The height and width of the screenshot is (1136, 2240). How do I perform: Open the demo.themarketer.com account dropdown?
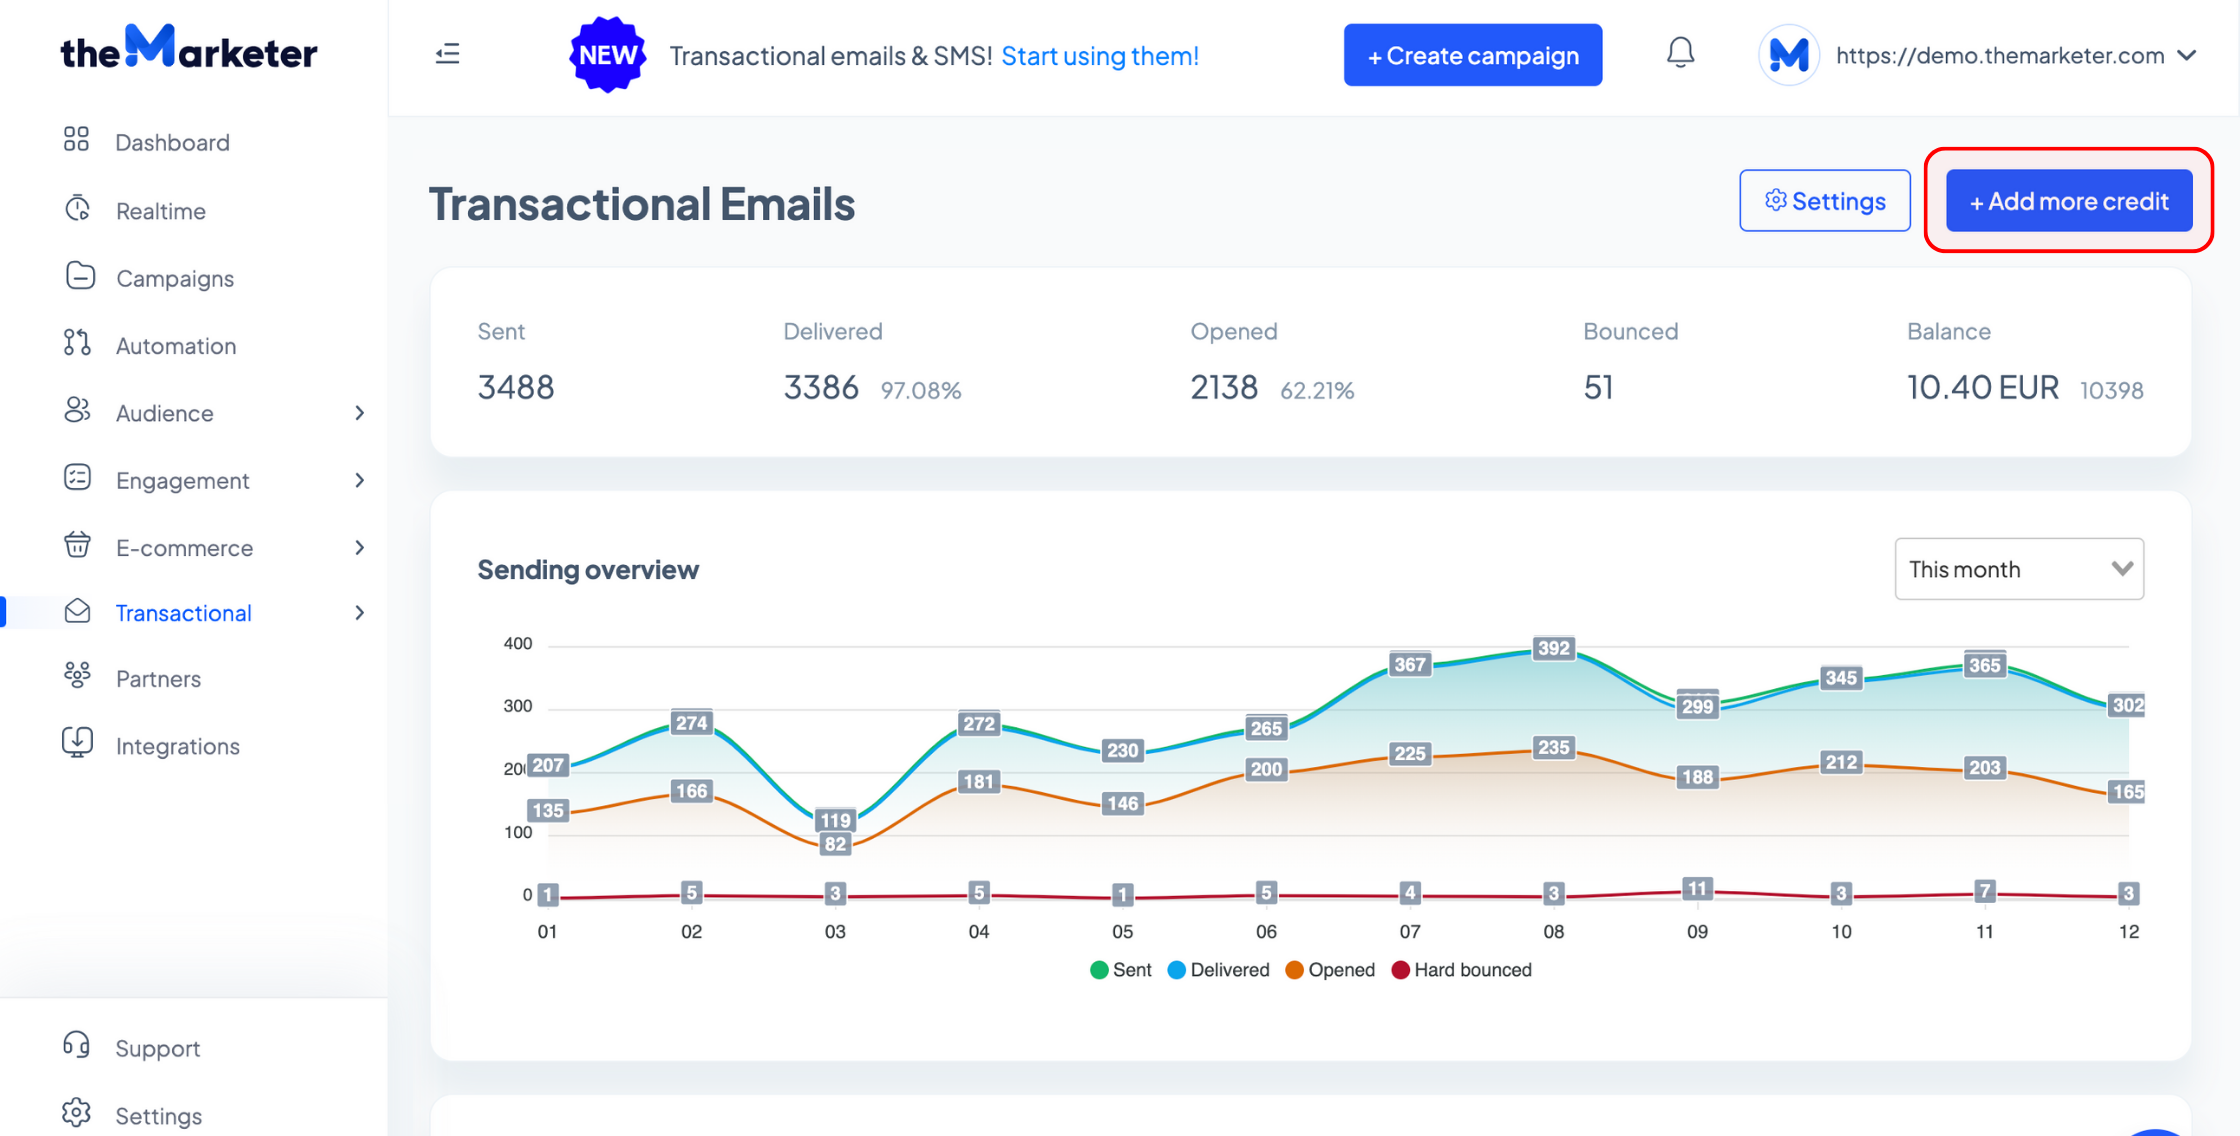2015,55
